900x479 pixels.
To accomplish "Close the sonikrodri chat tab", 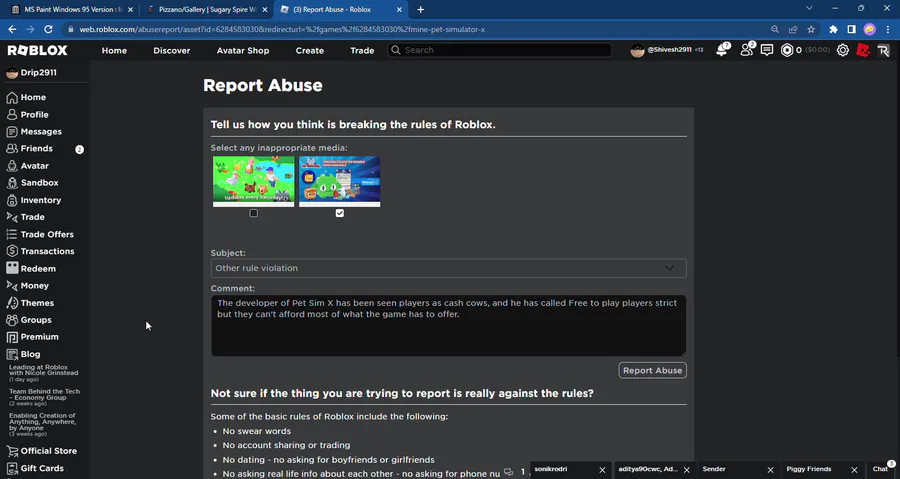I will point(602,470).
